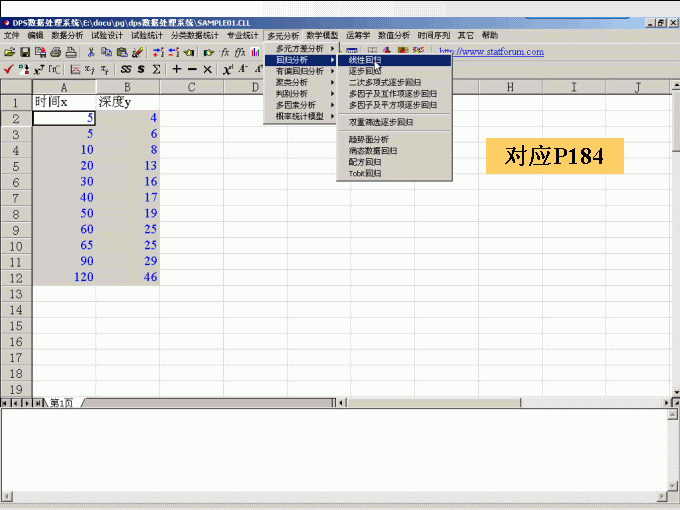Select 线性回归 from the regression submenu
This screenshot has width=680, height=510.
click(365, 60)
